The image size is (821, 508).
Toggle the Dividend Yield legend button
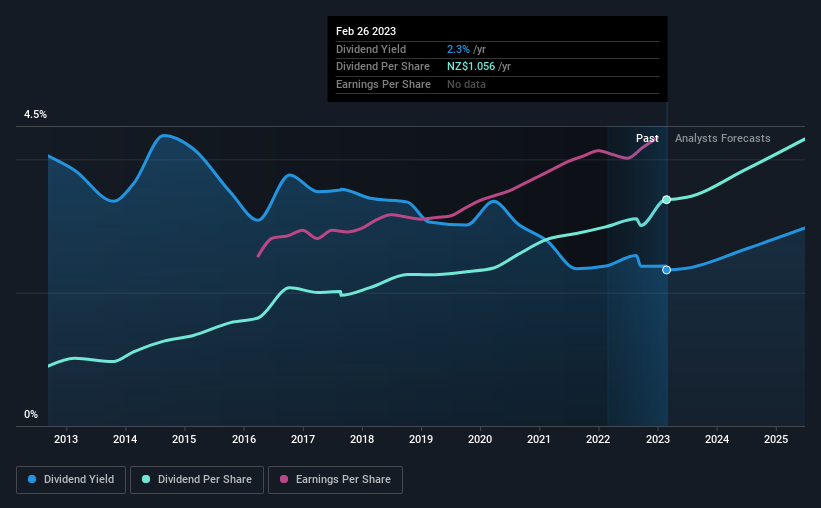(71, 480)
